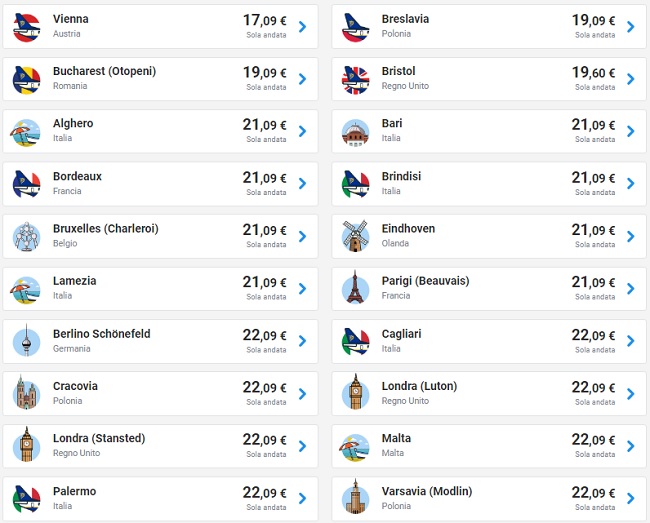650x523 pixels.
Task: Click the Big Ben icon for Londra (Luton)
Action: [x=355, y=393]
